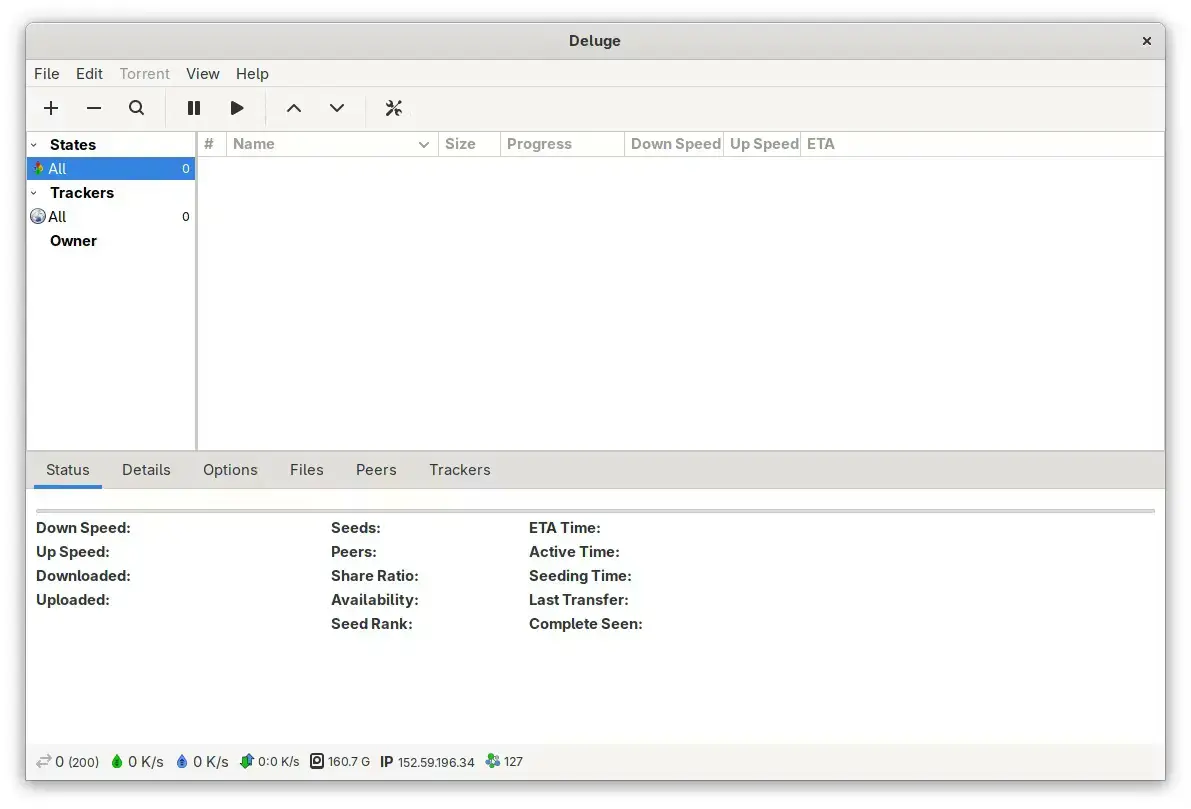Click the Queue Up arrow icon
This screenshot has height=809, width=1191.
(294, 108)
